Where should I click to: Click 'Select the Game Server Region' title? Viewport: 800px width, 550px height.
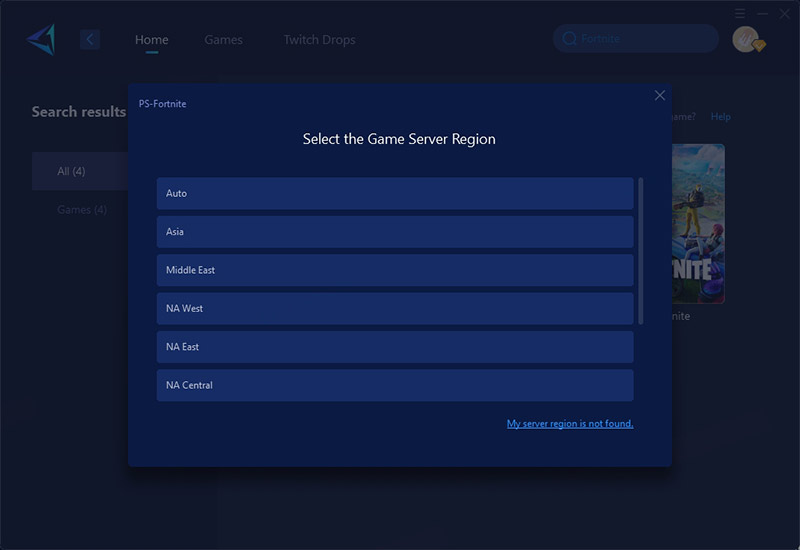pos(399,139)
